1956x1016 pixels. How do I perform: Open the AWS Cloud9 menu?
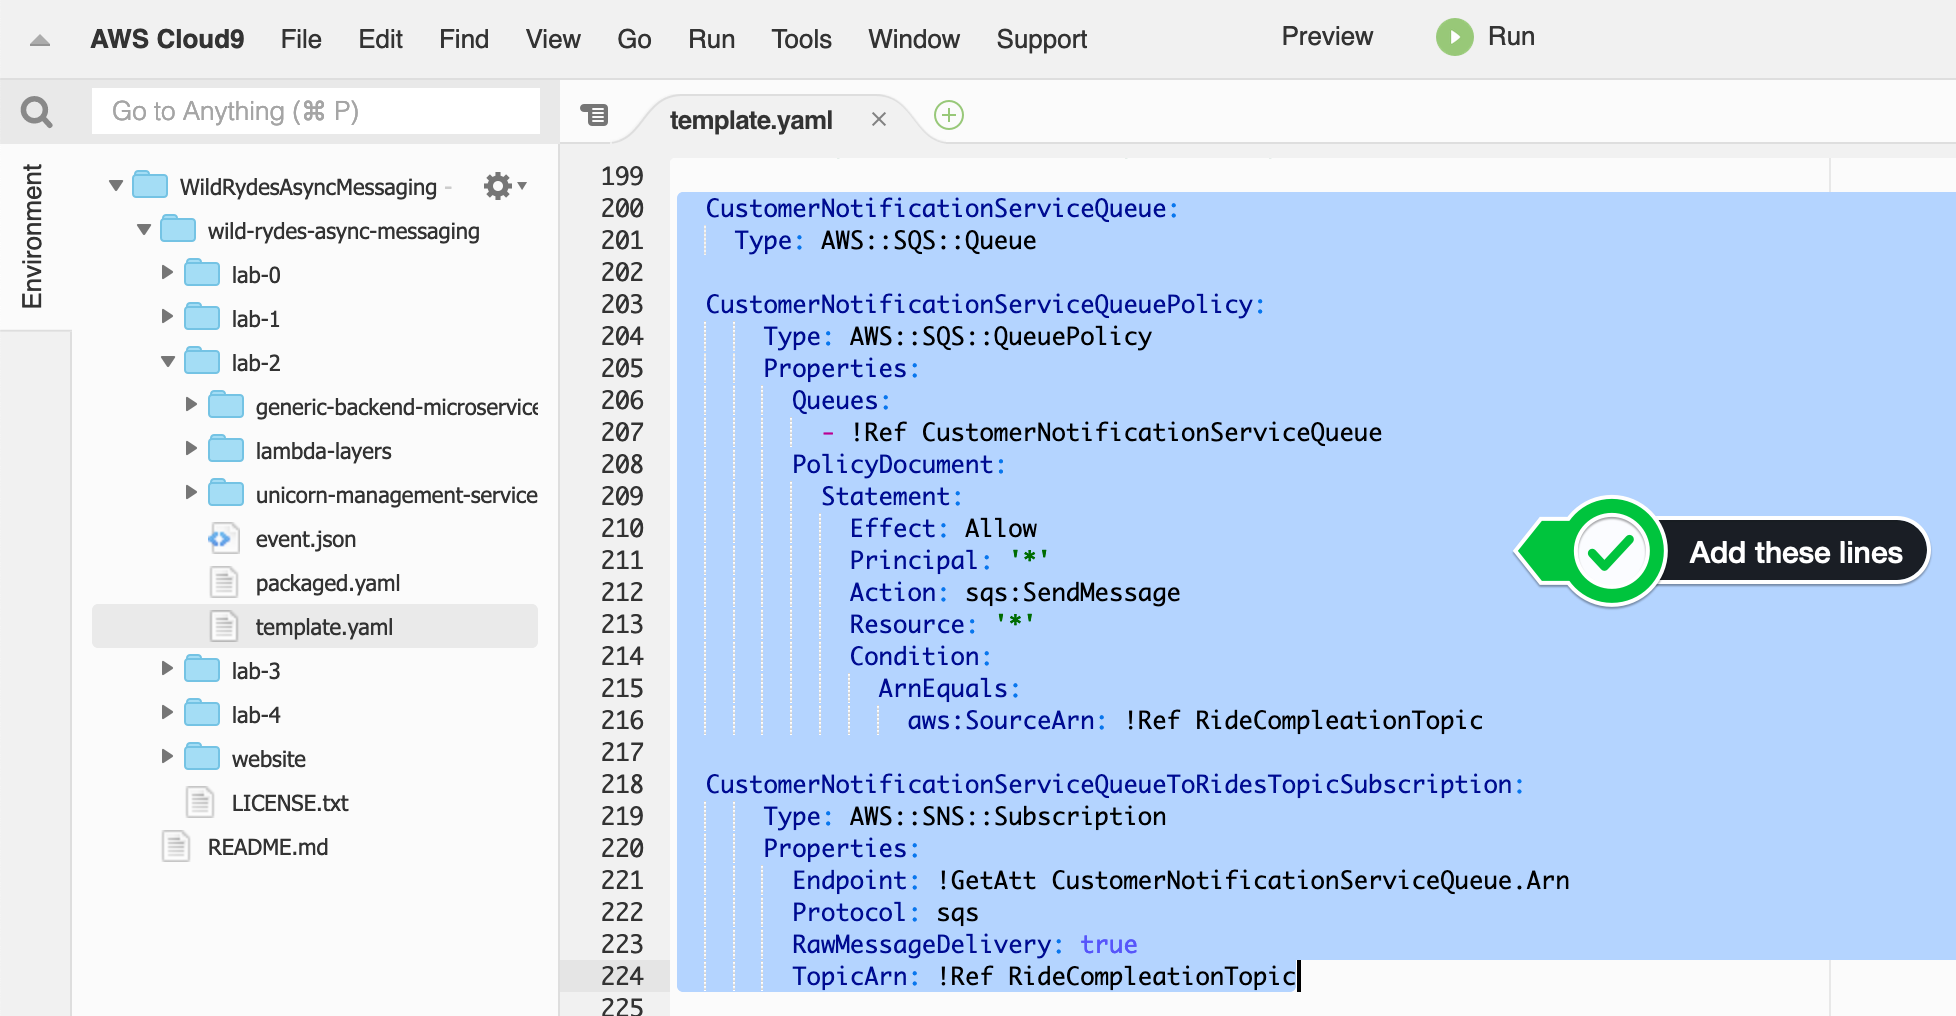[x=167, y=39]
